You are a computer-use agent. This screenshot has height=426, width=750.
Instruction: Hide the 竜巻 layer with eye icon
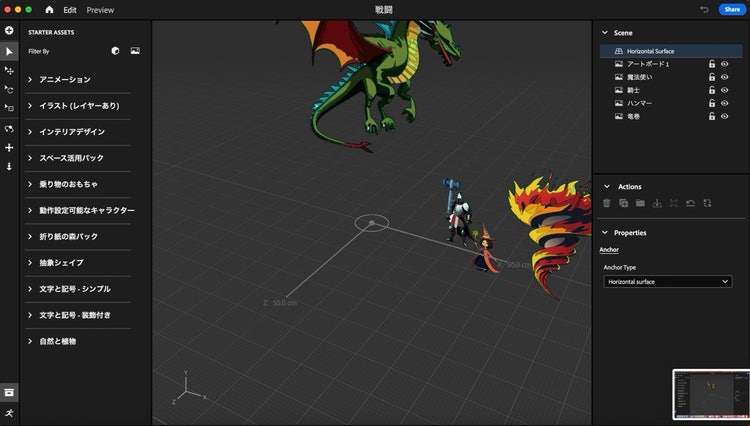(x=725, y=116)
